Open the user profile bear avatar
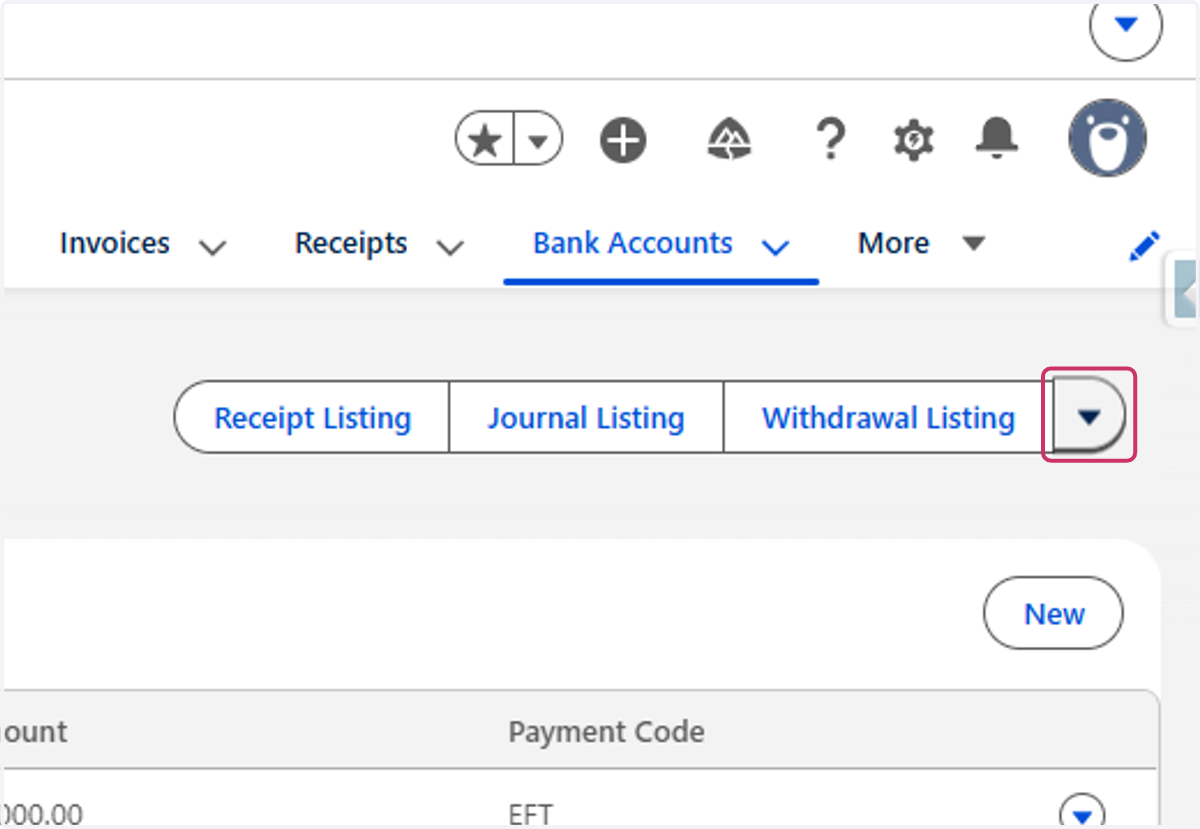Image resolution: width=1200 pixels, height=829 pixels. click(1107, 138)
